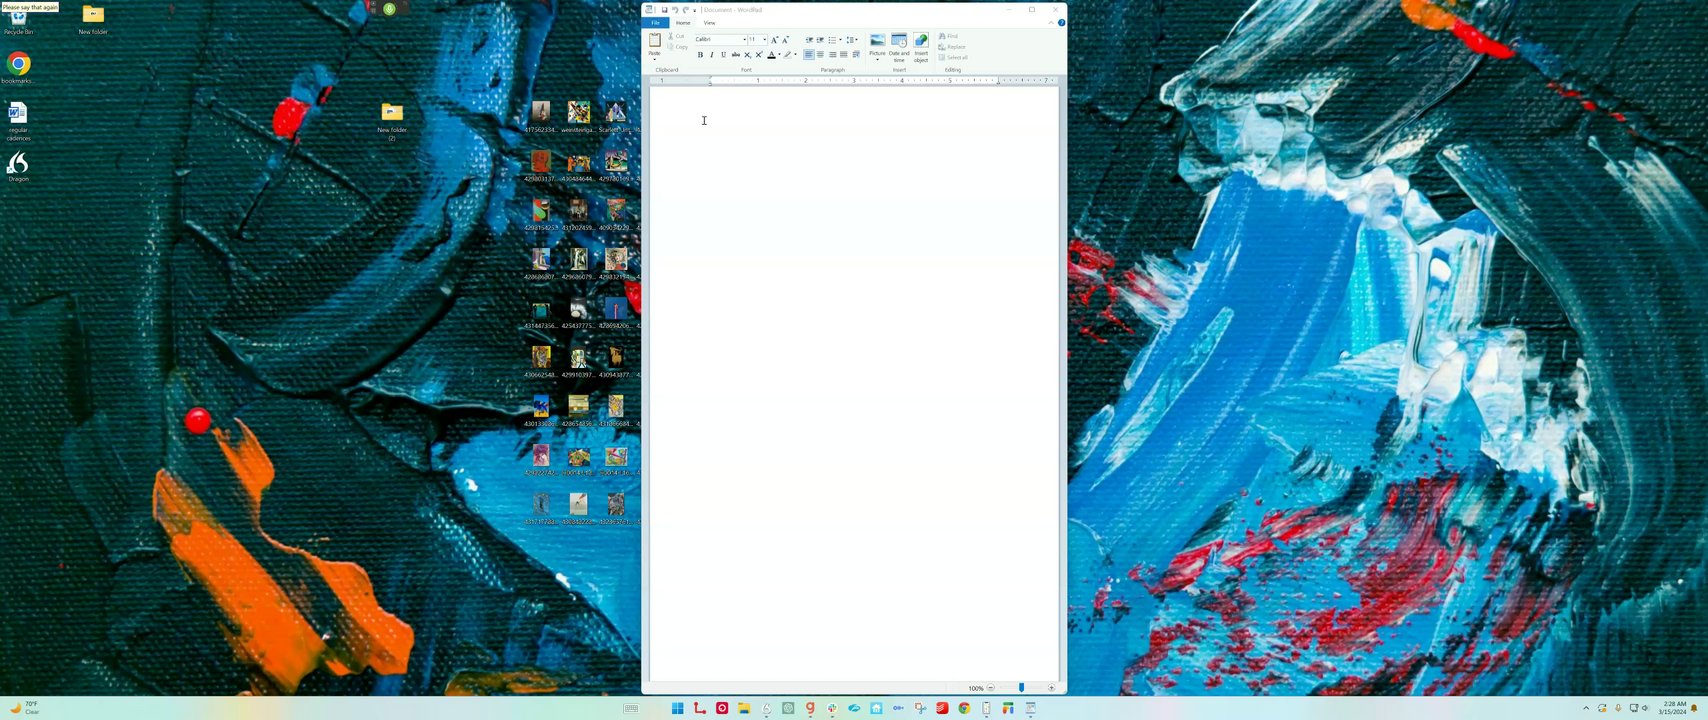1708x720 pixels.
Task: Click the Slack icon in the taskbar
Action: [x=832, y=708]
